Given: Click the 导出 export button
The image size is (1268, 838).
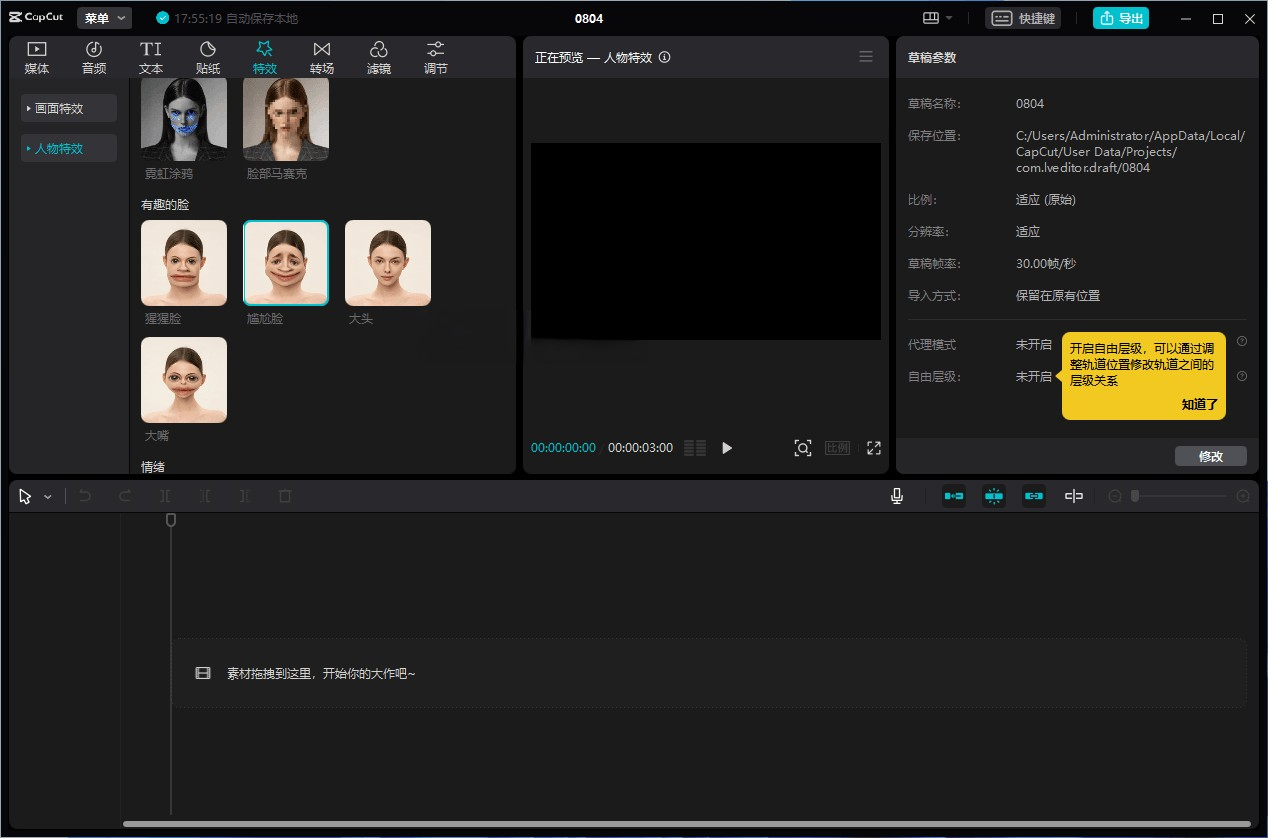Looking at the screenshot, I should (1120, 18).
